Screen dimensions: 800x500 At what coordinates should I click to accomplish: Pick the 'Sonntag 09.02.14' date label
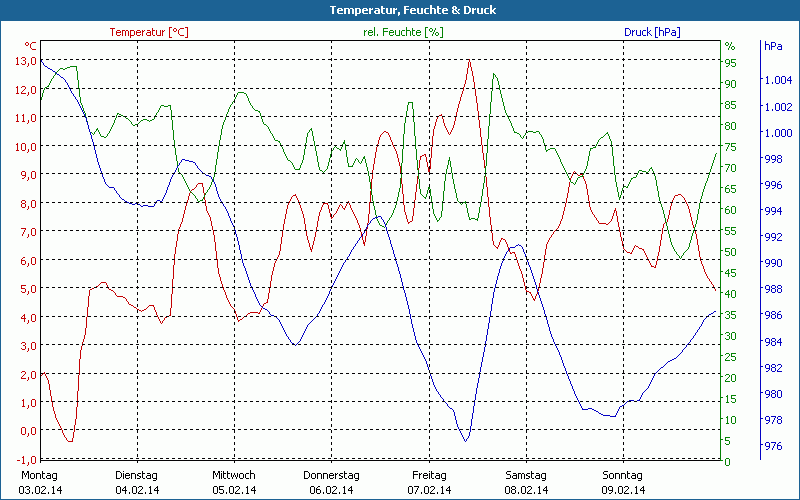[623, 482]
